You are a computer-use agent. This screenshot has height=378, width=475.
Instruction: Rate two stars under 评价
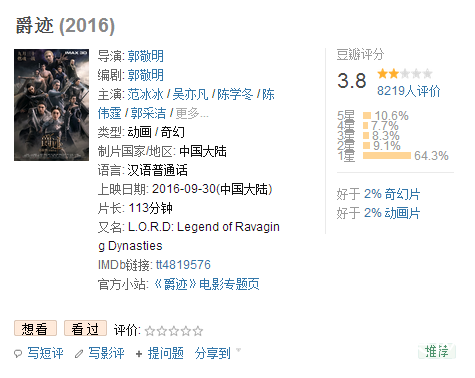(x=162, y=331)
